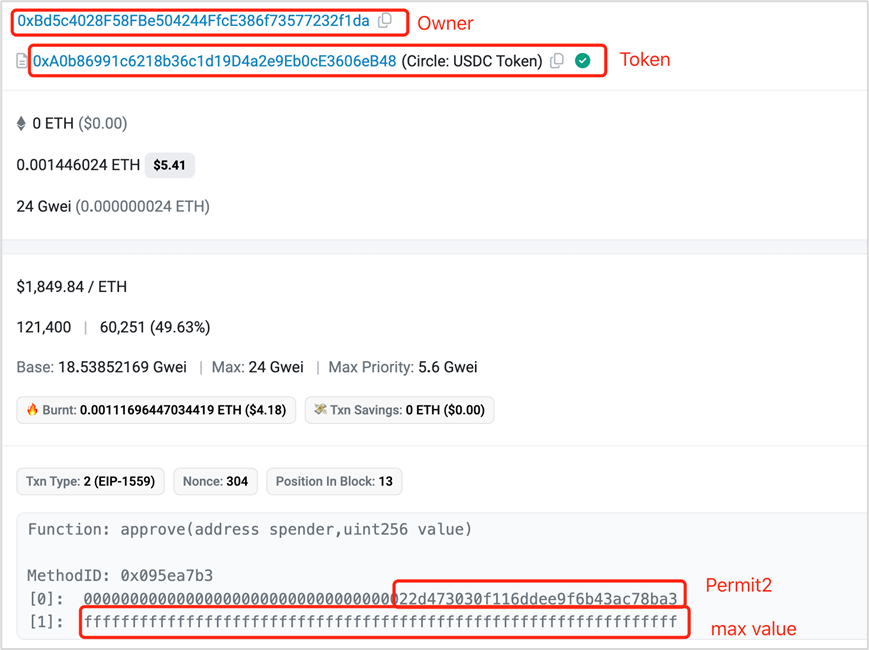Click the Burnt ETH amount badge

point(156,410)
